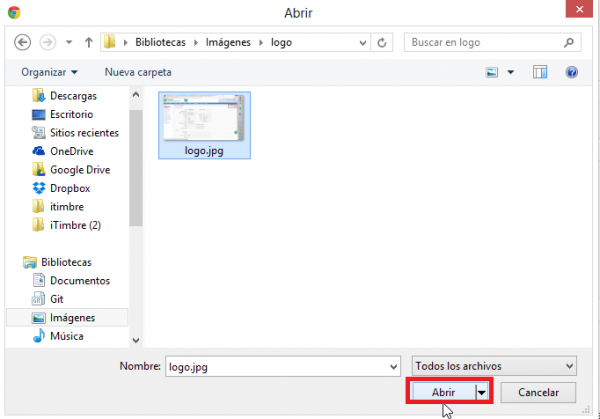Click the Música note icon
The width and height of the screenshot is (600, 419).
click(39, 336)
